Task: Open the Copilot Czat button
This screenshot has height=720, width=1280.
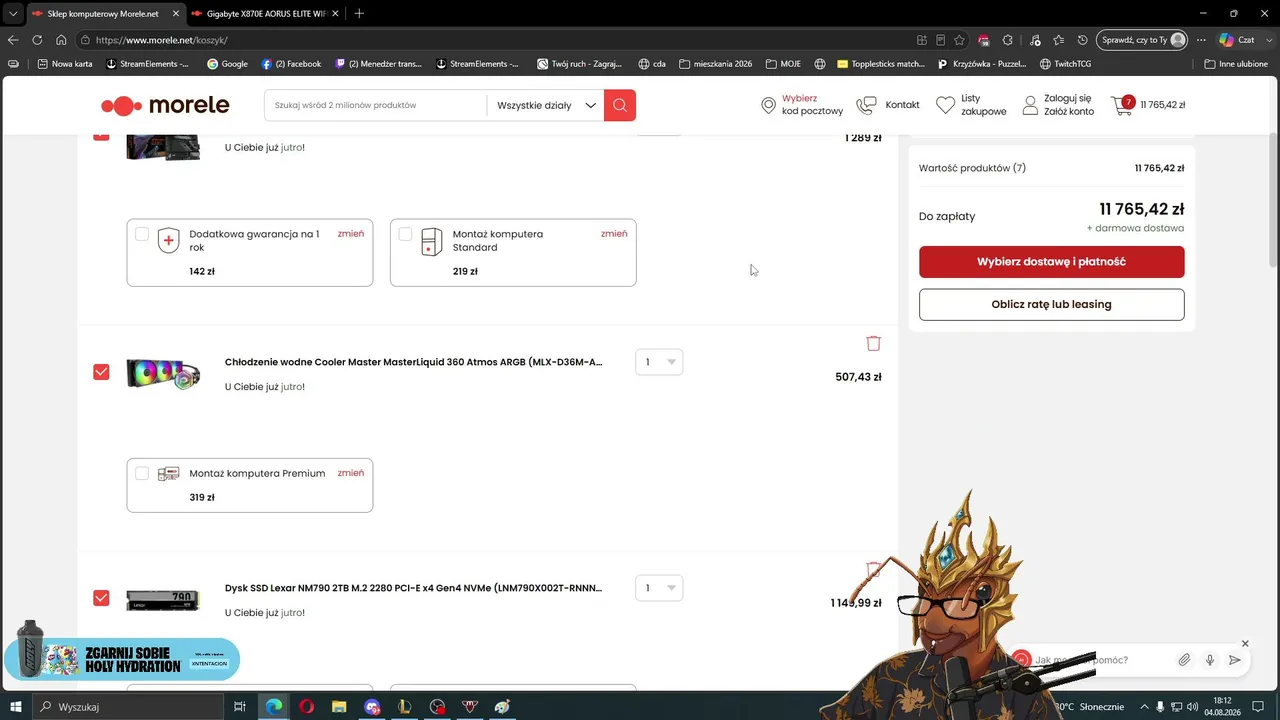Action: [x=1236, y=40]
